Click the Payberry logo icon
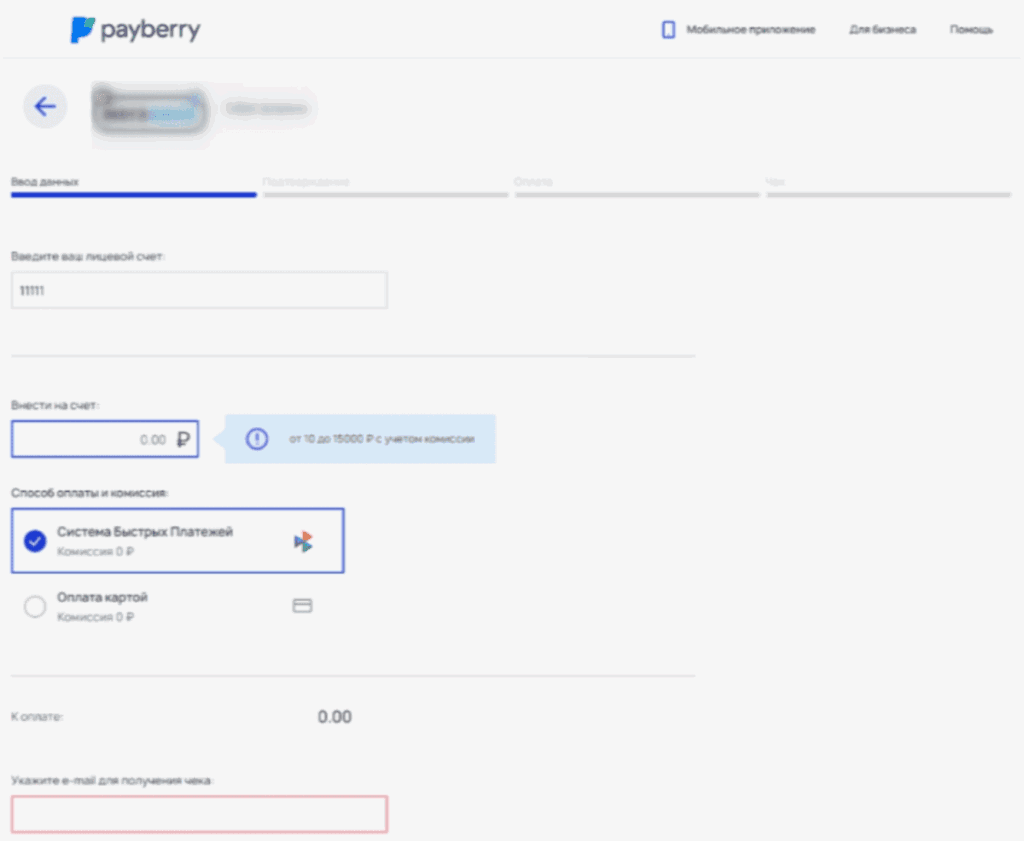This screenshot has width=1024, height=841. (x=85, y=29)
